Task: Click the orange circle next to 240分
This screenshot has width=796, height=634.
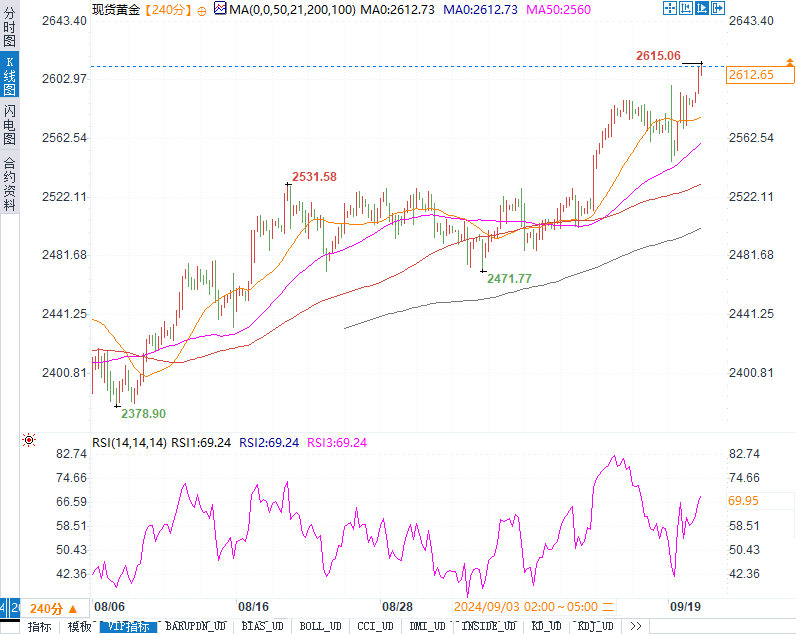Action: coord(202,11)
